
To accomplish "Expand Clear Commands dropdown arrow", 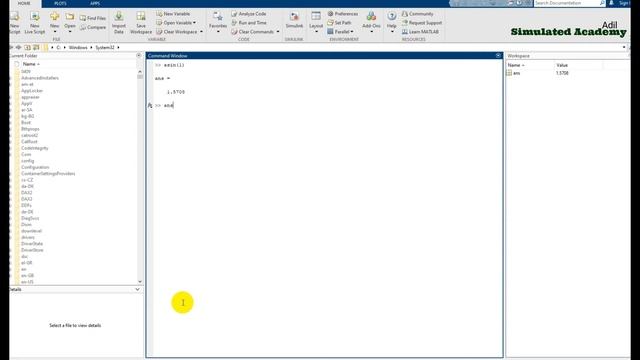I will click(x=278, y=32).
